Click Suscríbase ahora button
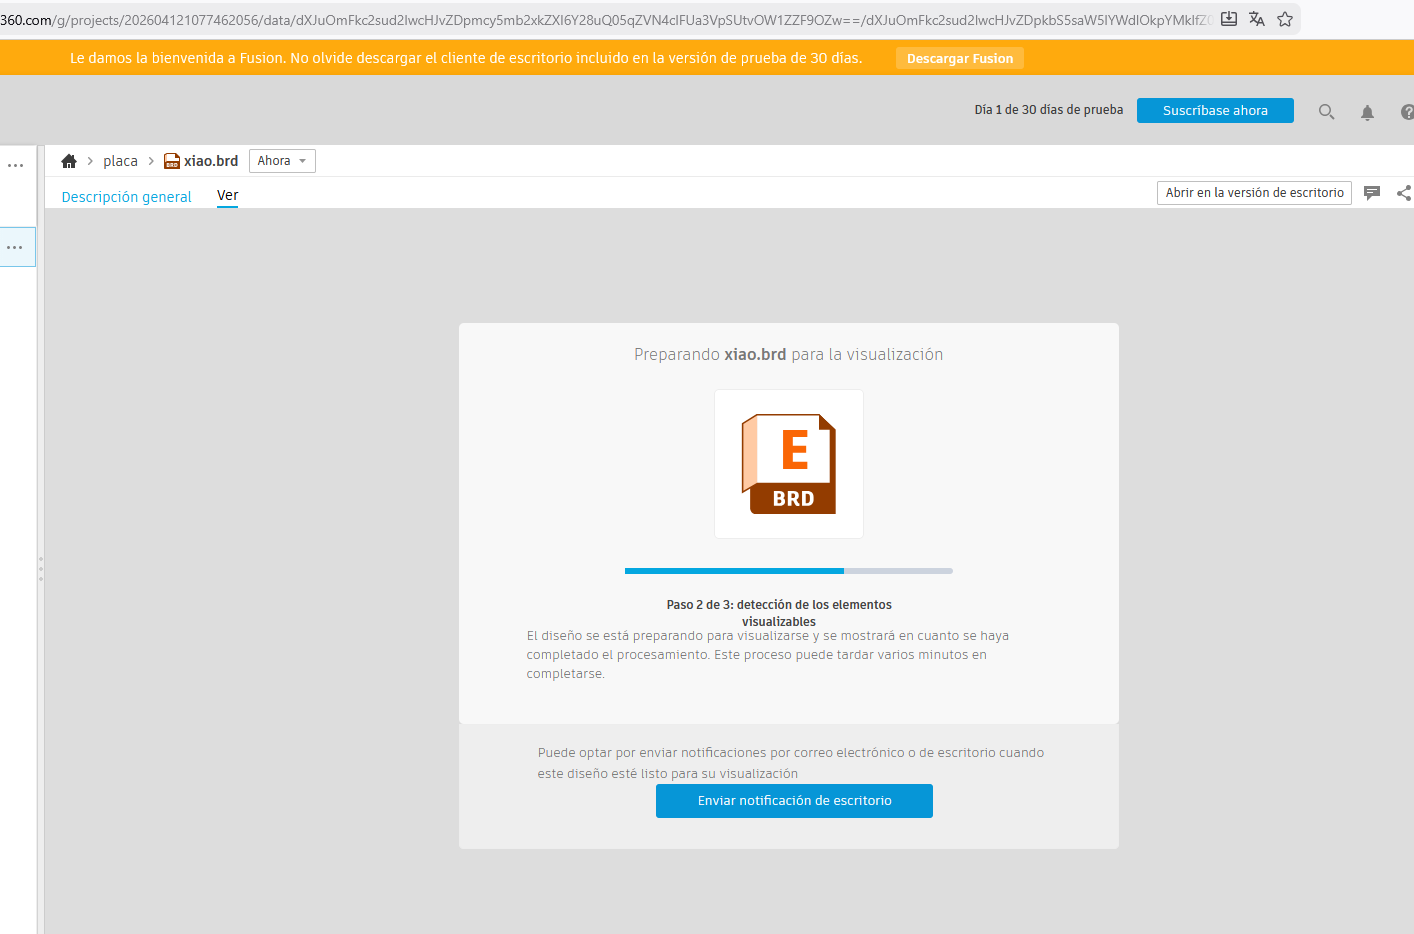Viewport: 1414px width, 934px height. 1215,110
